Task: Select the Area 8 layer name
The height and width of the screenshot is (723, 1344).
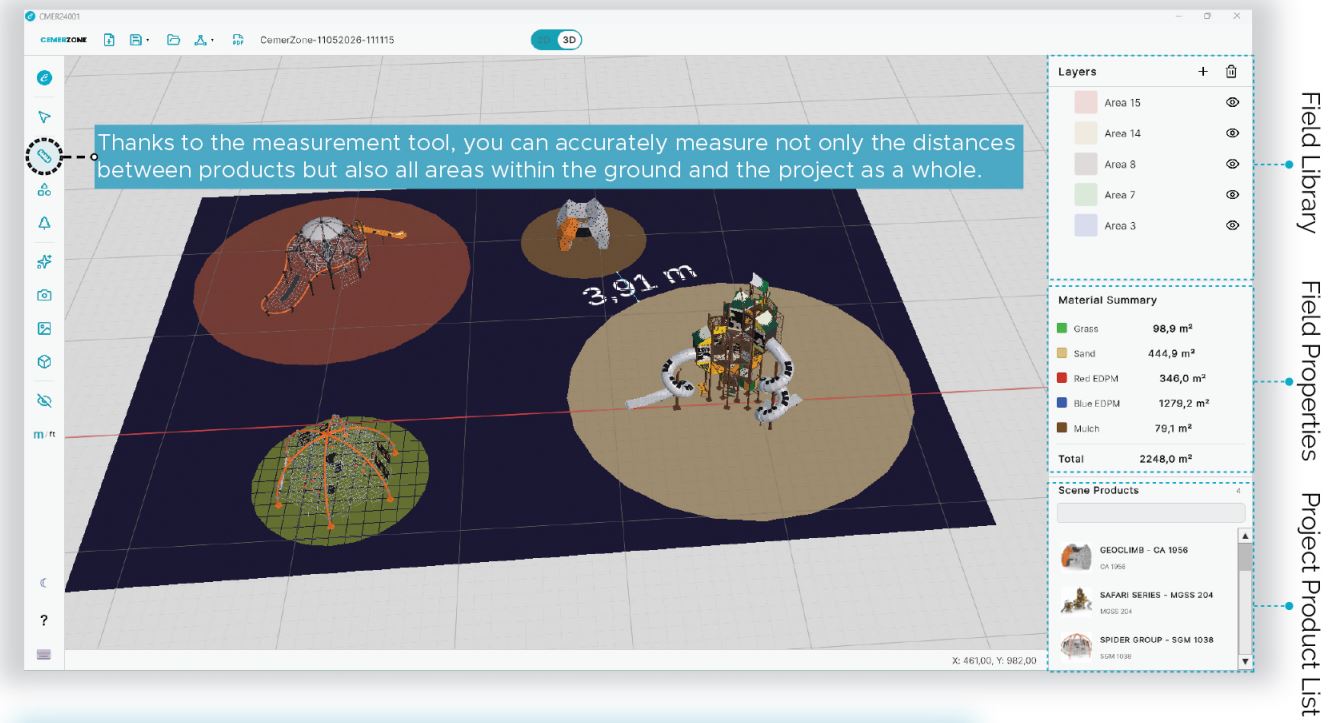Action: pos(1120,164)
